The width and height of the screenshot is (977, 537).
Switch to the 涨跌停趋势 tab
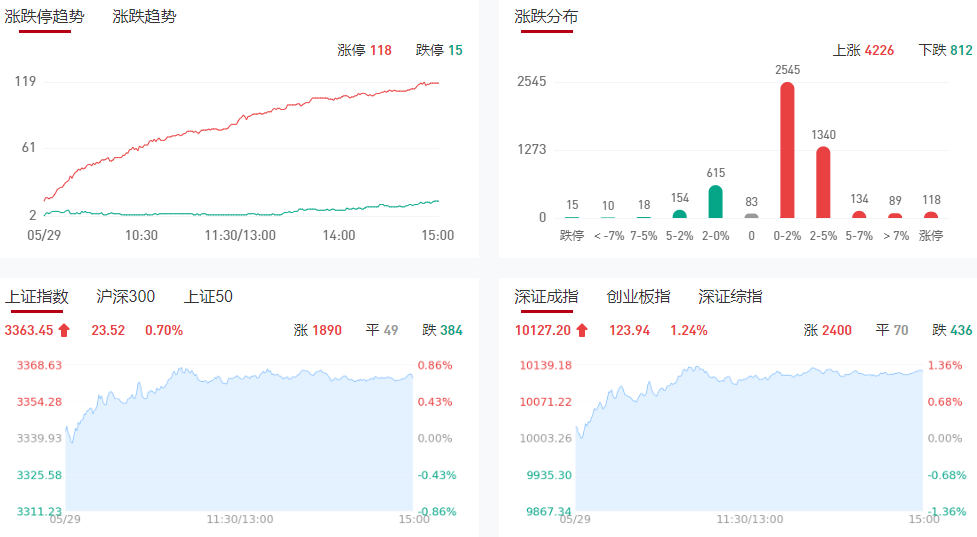click(44, 17)
